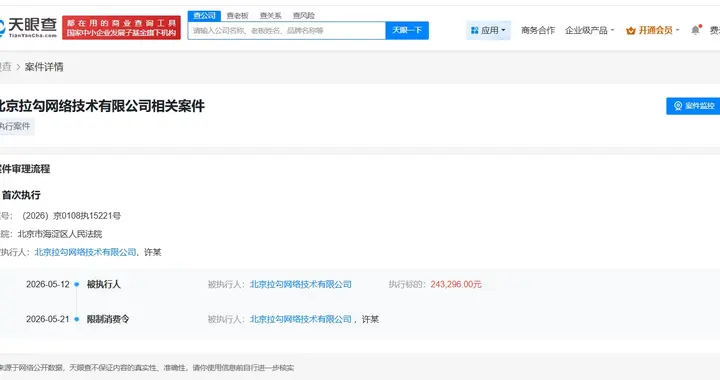Focus the company name search field
Viewport: 720px width, 380px height.
pos(287,30)
